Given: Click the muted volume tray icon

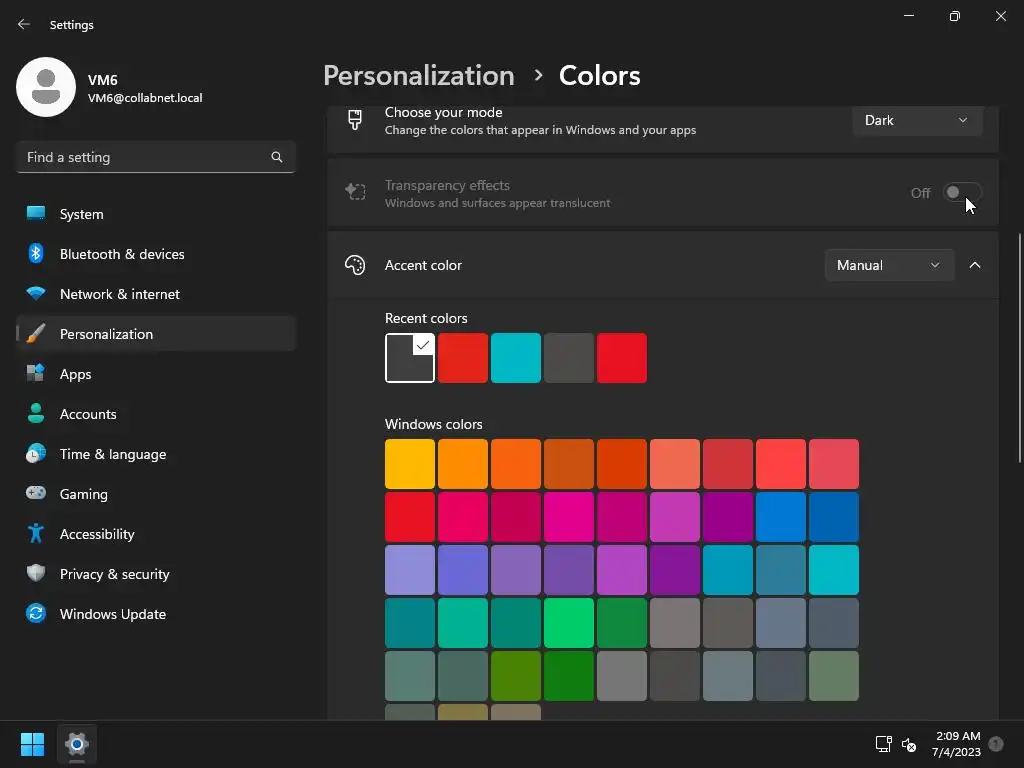Looking at the screenshot, I should (x=908, y=744).
